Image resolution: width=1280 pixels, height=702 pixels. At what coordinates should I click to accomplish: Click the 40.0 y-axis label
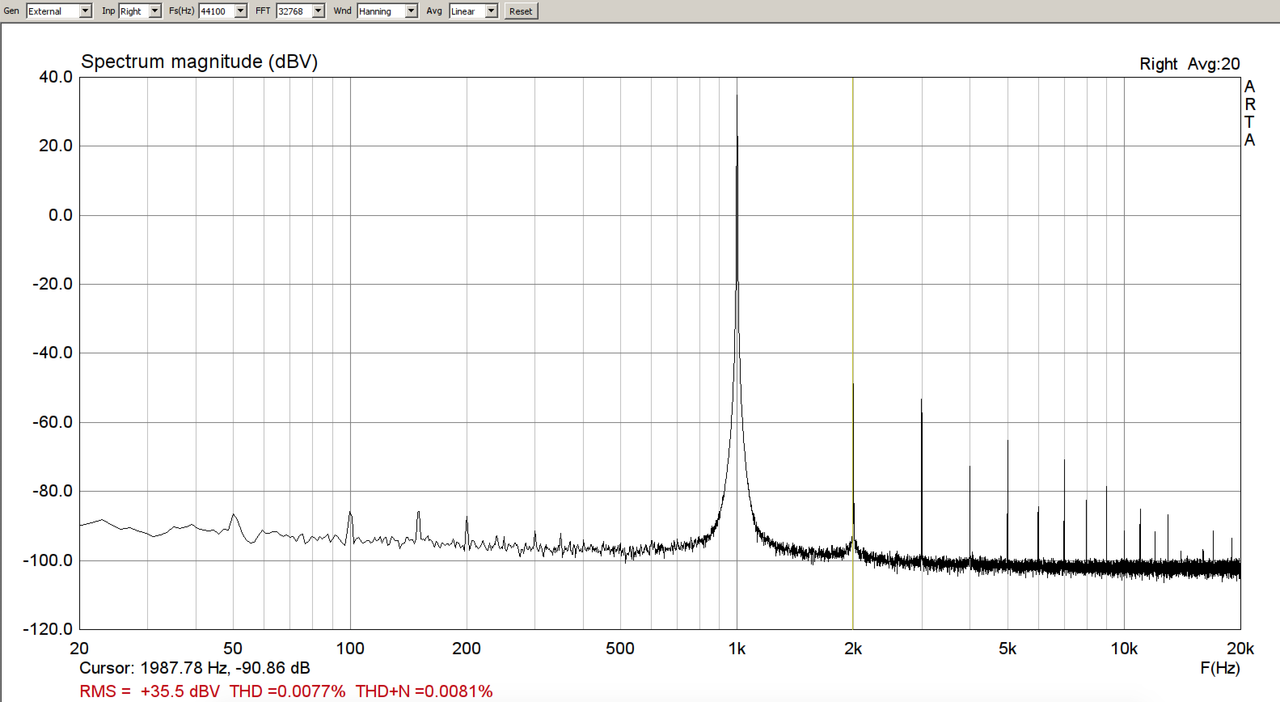click(x=56, y=77)
